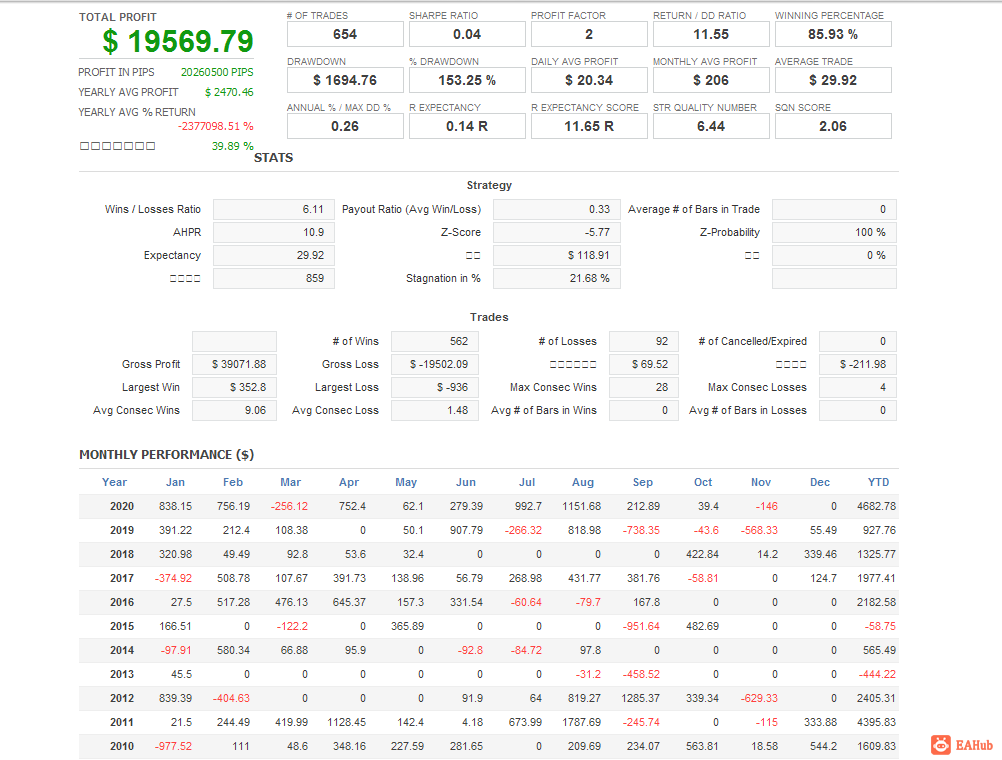Click the green 39.89 % value
The height and width of the screenshot is (760, 1002).
click(233, 146)
